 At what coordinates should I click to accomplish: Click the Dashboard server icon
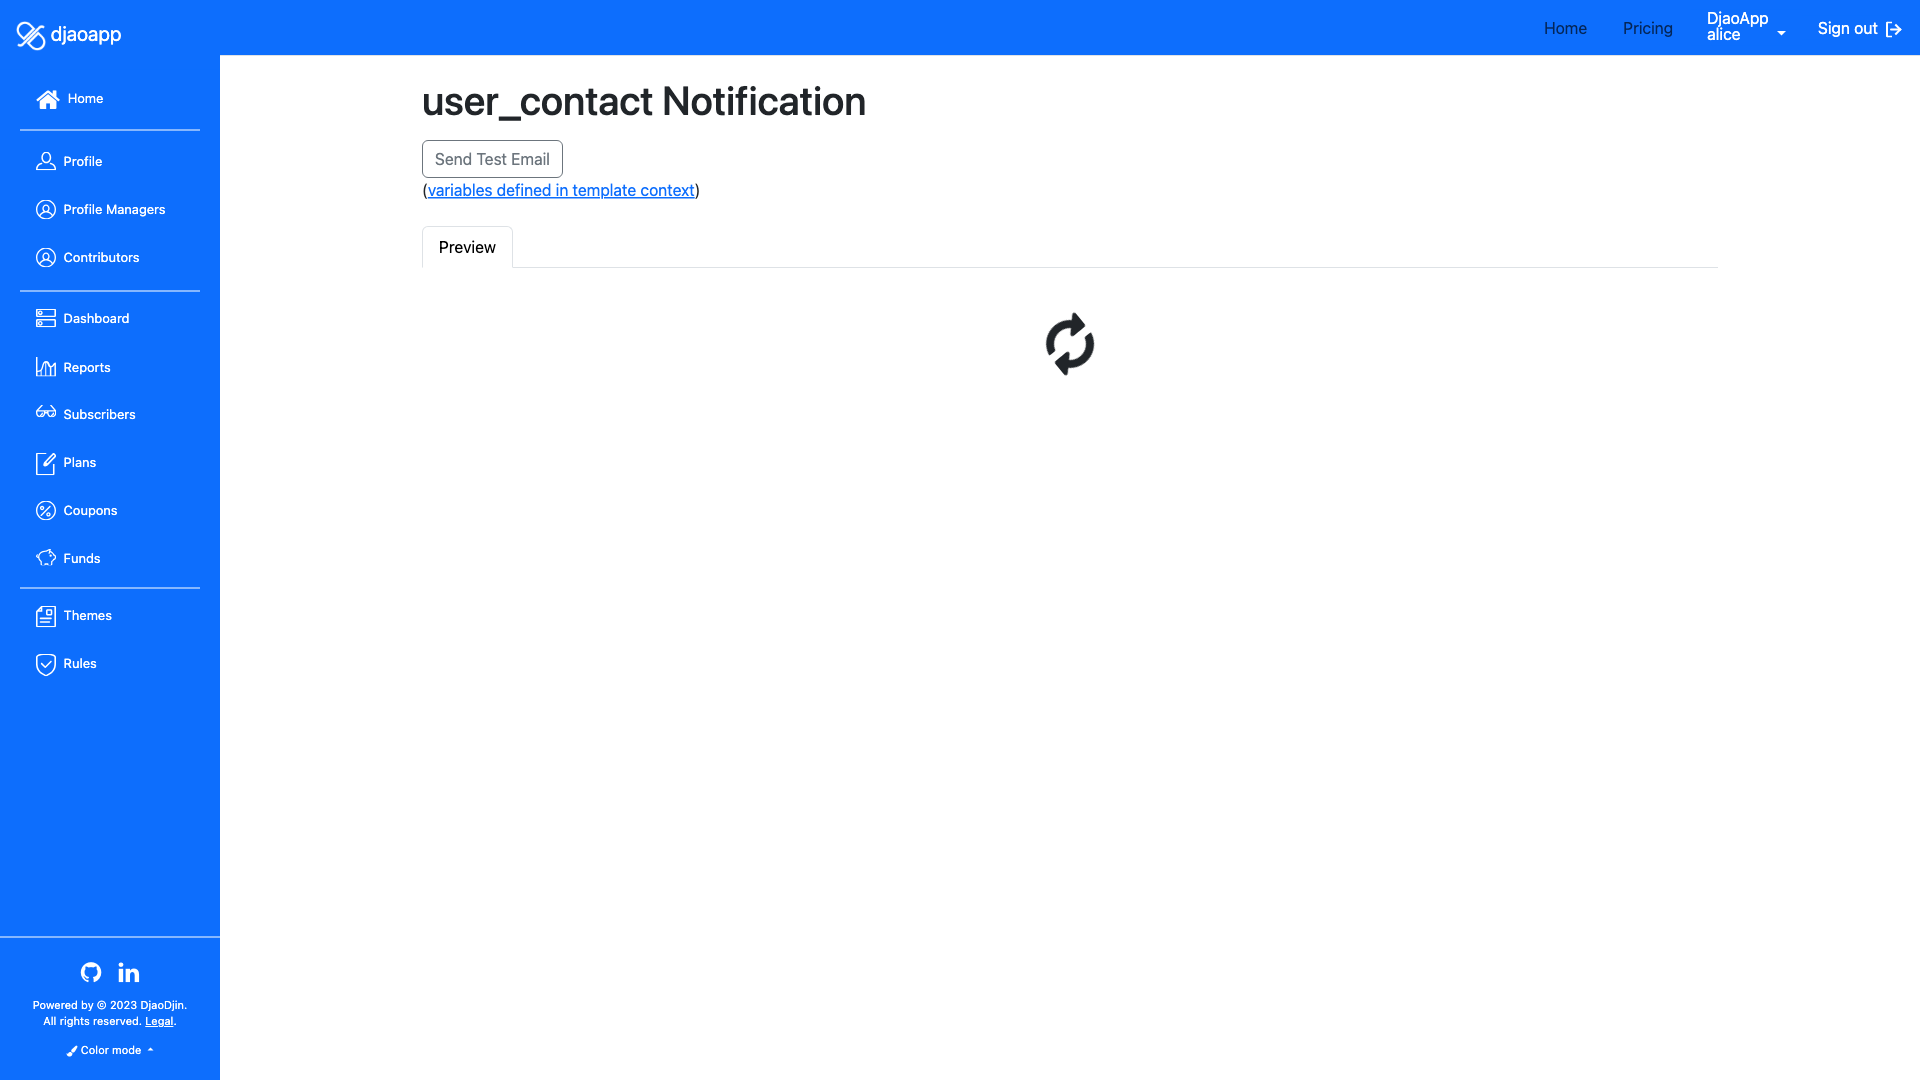coord(46,318)
